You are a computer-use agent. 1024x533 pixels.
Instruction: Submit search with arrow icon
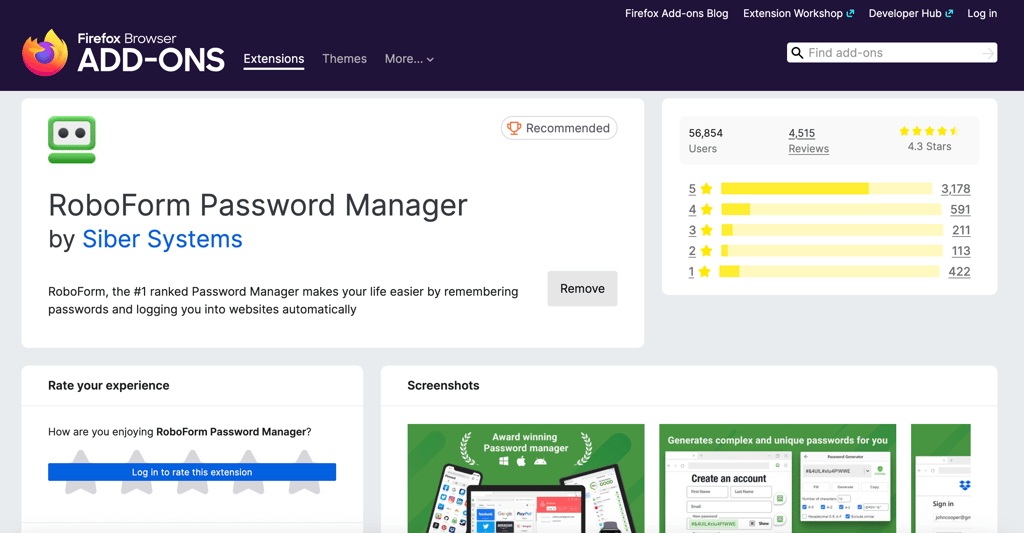tap(988, 53)
